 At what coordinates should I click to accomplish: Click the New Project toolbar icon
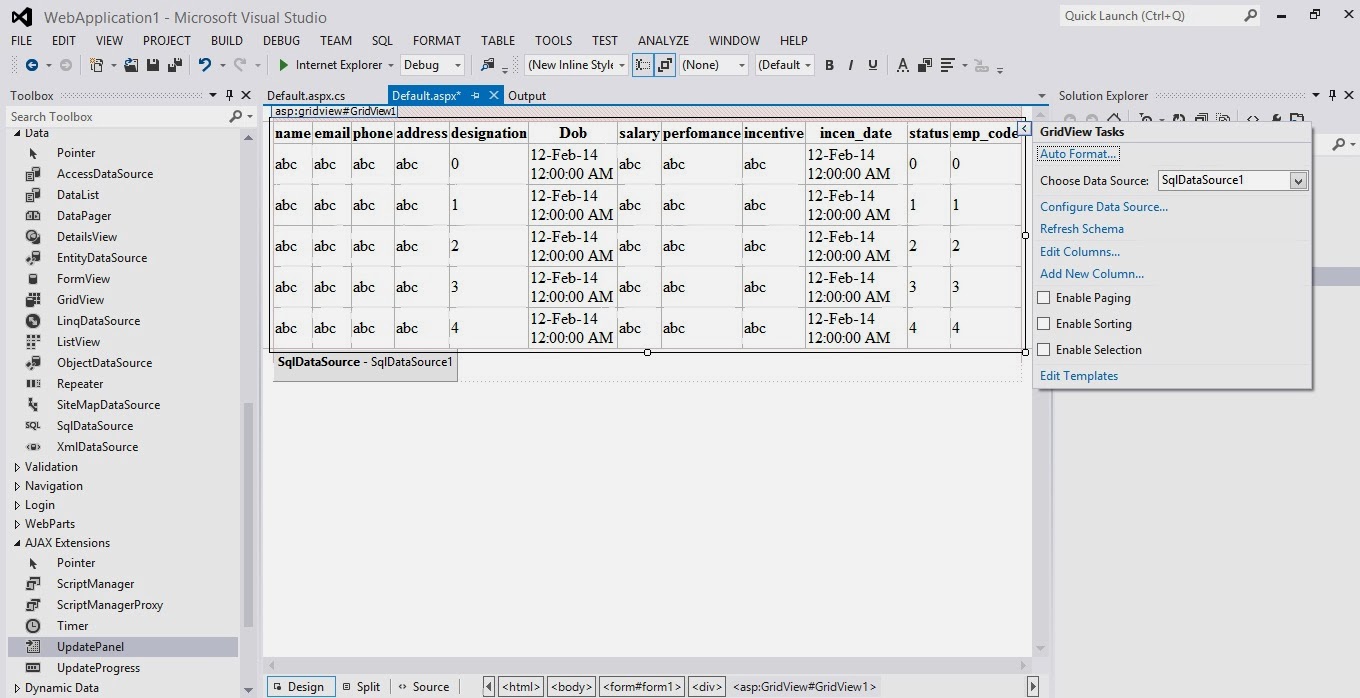coord(96,65)
